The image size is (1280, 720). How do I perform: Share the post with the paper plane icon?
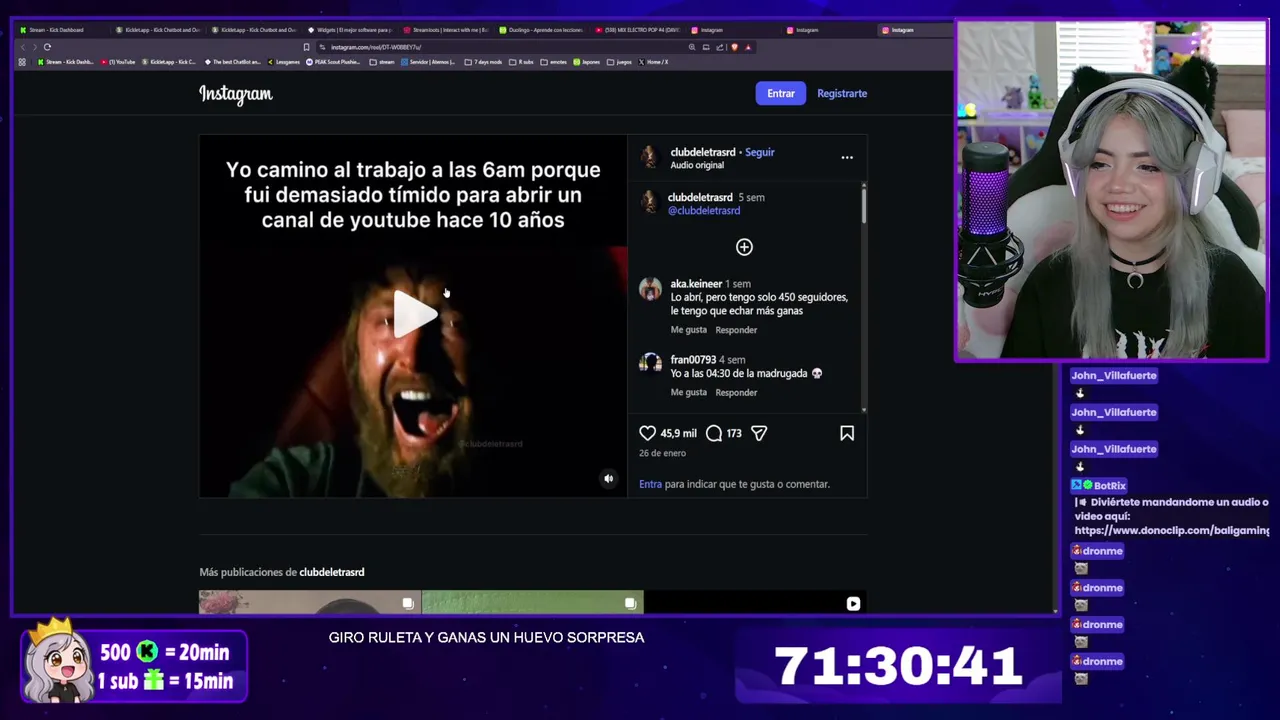pyautogui.click(x=759, y=433)
